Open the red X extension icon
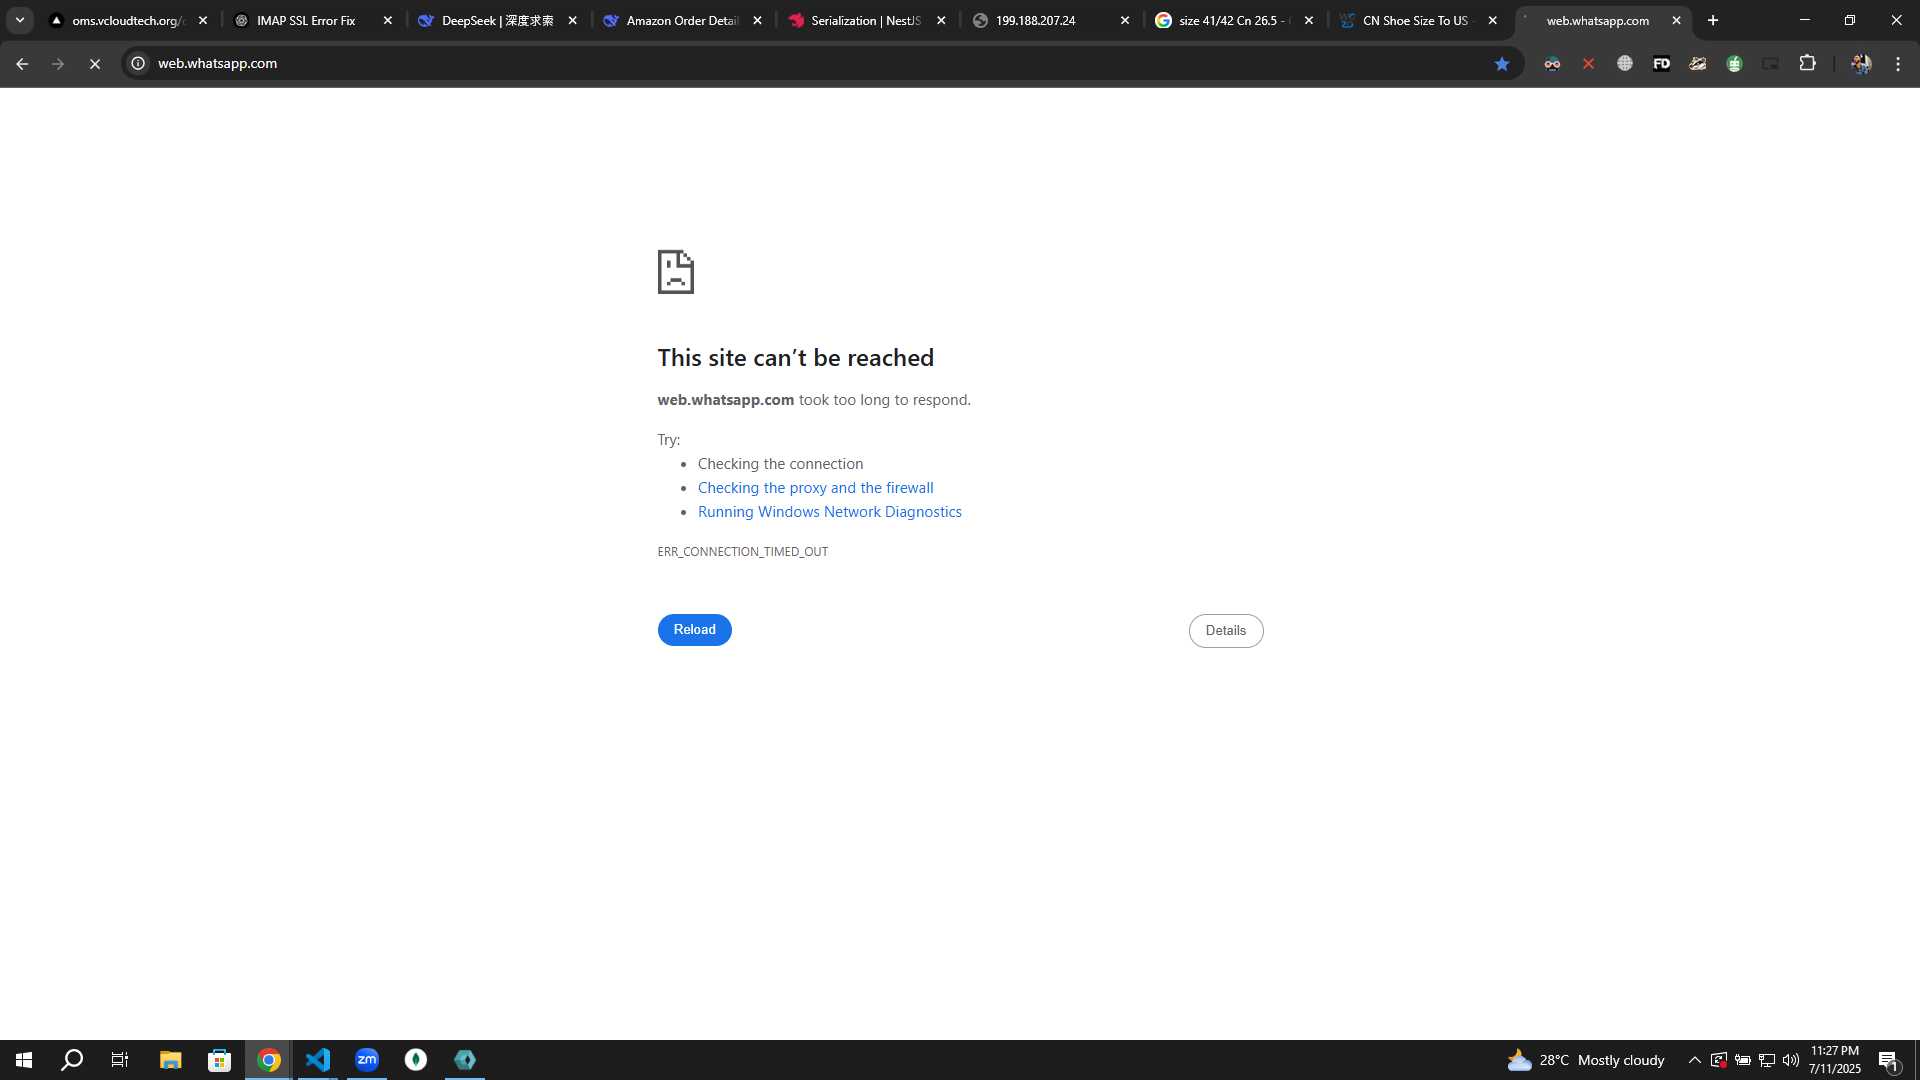Screen dimensions: 1920x1080 [x=1588, y=64]
